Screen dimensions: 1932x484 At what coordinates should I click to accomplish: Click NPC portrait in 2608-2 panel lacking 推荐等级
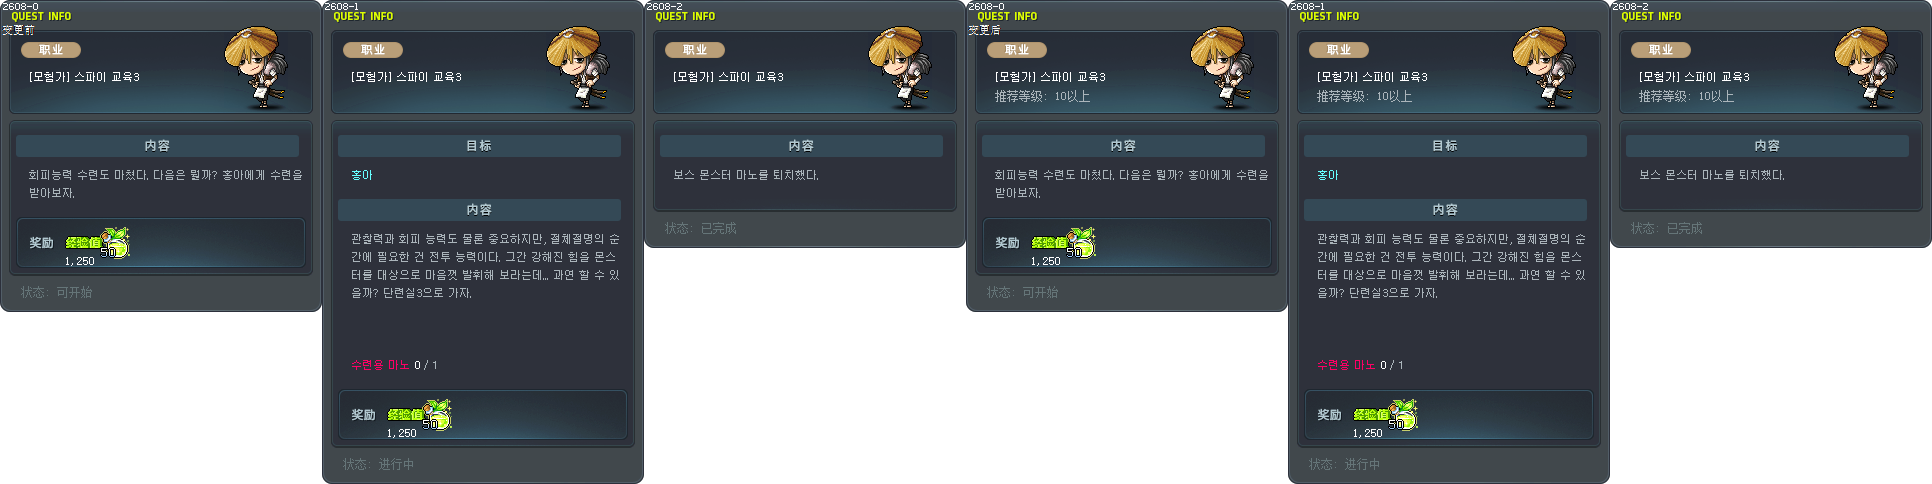tap(899, 68)
